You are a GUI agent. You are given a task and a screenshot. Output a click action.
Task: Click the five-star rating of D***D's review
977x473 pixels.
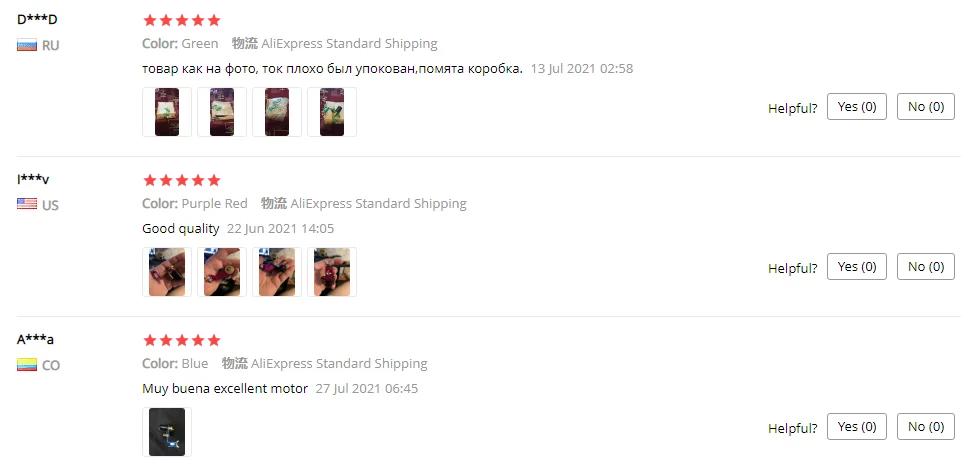coord(182,21)
